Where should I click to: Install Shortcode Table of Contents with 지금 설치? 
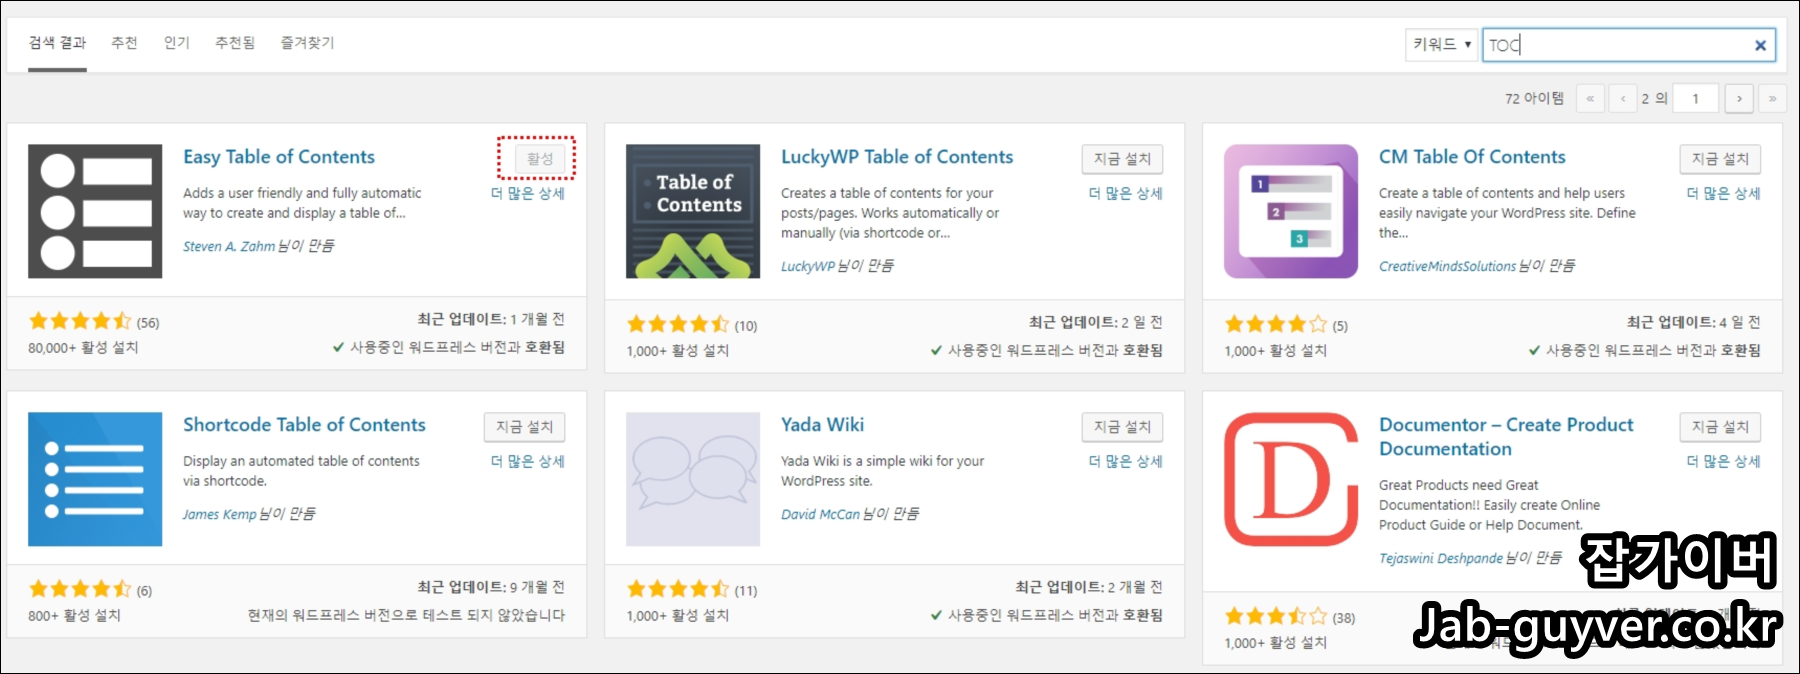click(x=524, y=427)
